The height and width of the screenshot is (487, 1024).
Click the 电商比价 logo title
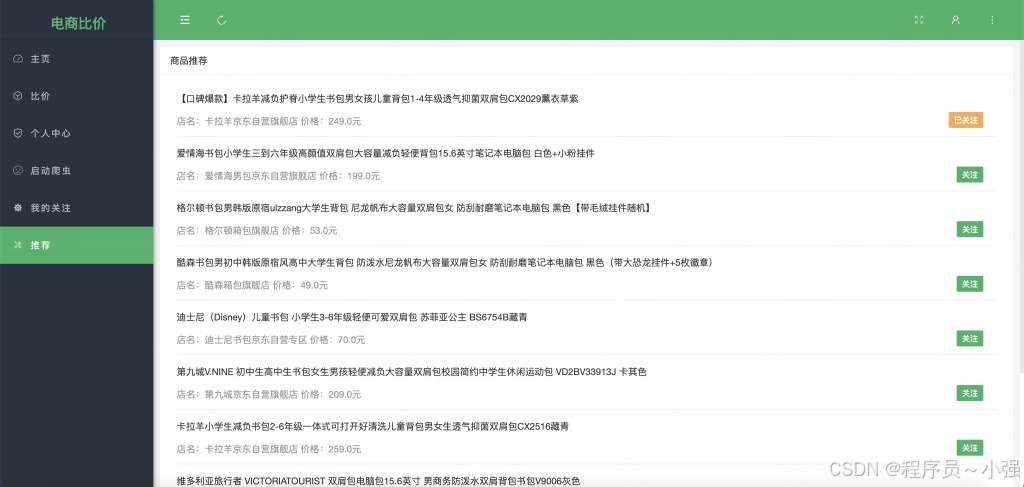(x=78, y=24)
